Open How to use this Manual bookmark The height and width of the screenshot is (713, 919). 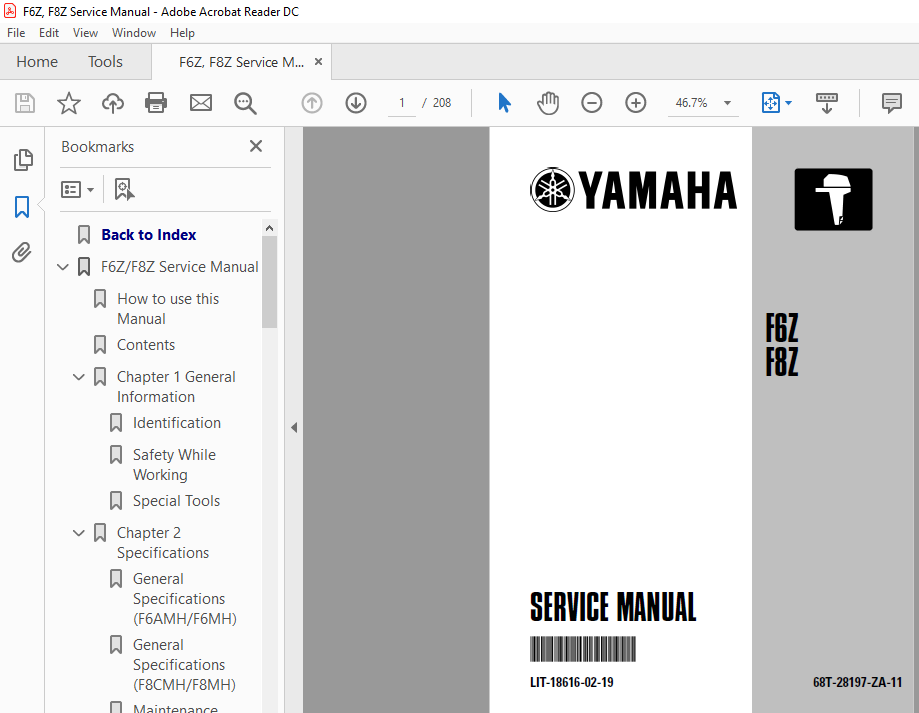point(168,309)
